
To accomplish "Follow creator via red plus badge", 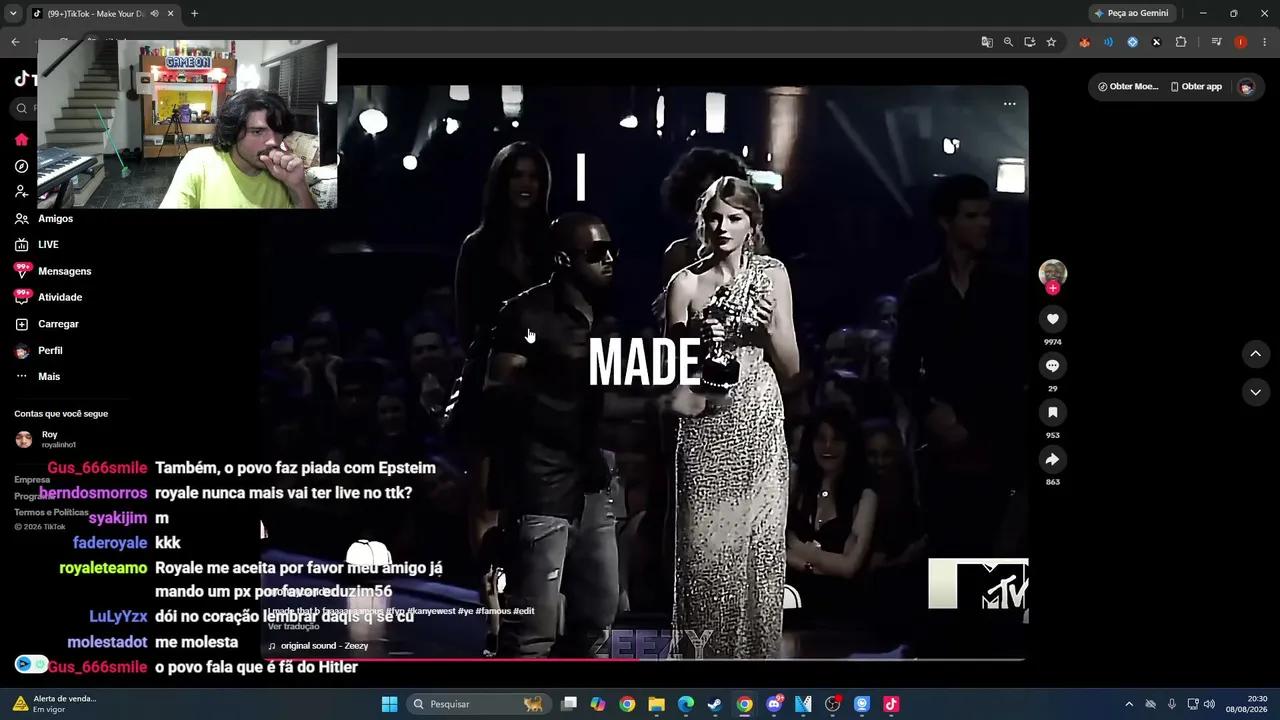I will [1052, 288].
